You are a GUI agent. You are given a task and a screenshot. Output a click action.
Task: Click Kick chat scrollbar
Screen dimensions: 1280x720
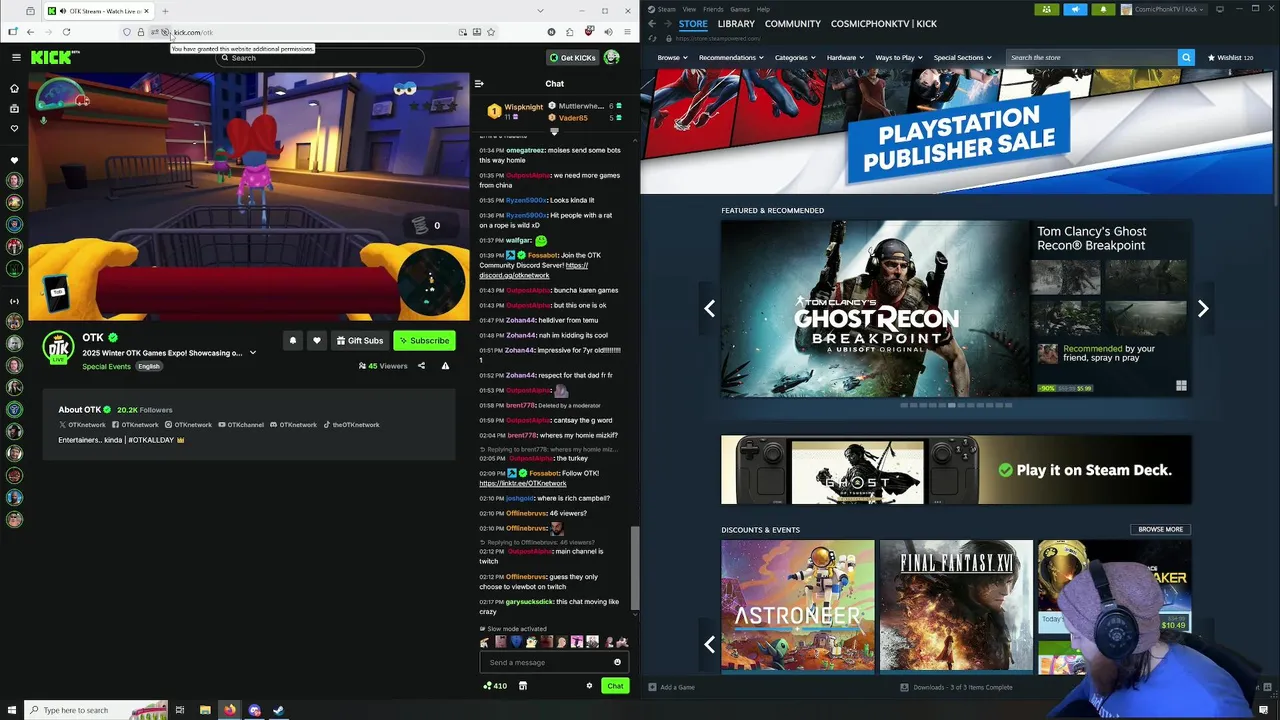point(633,568)
